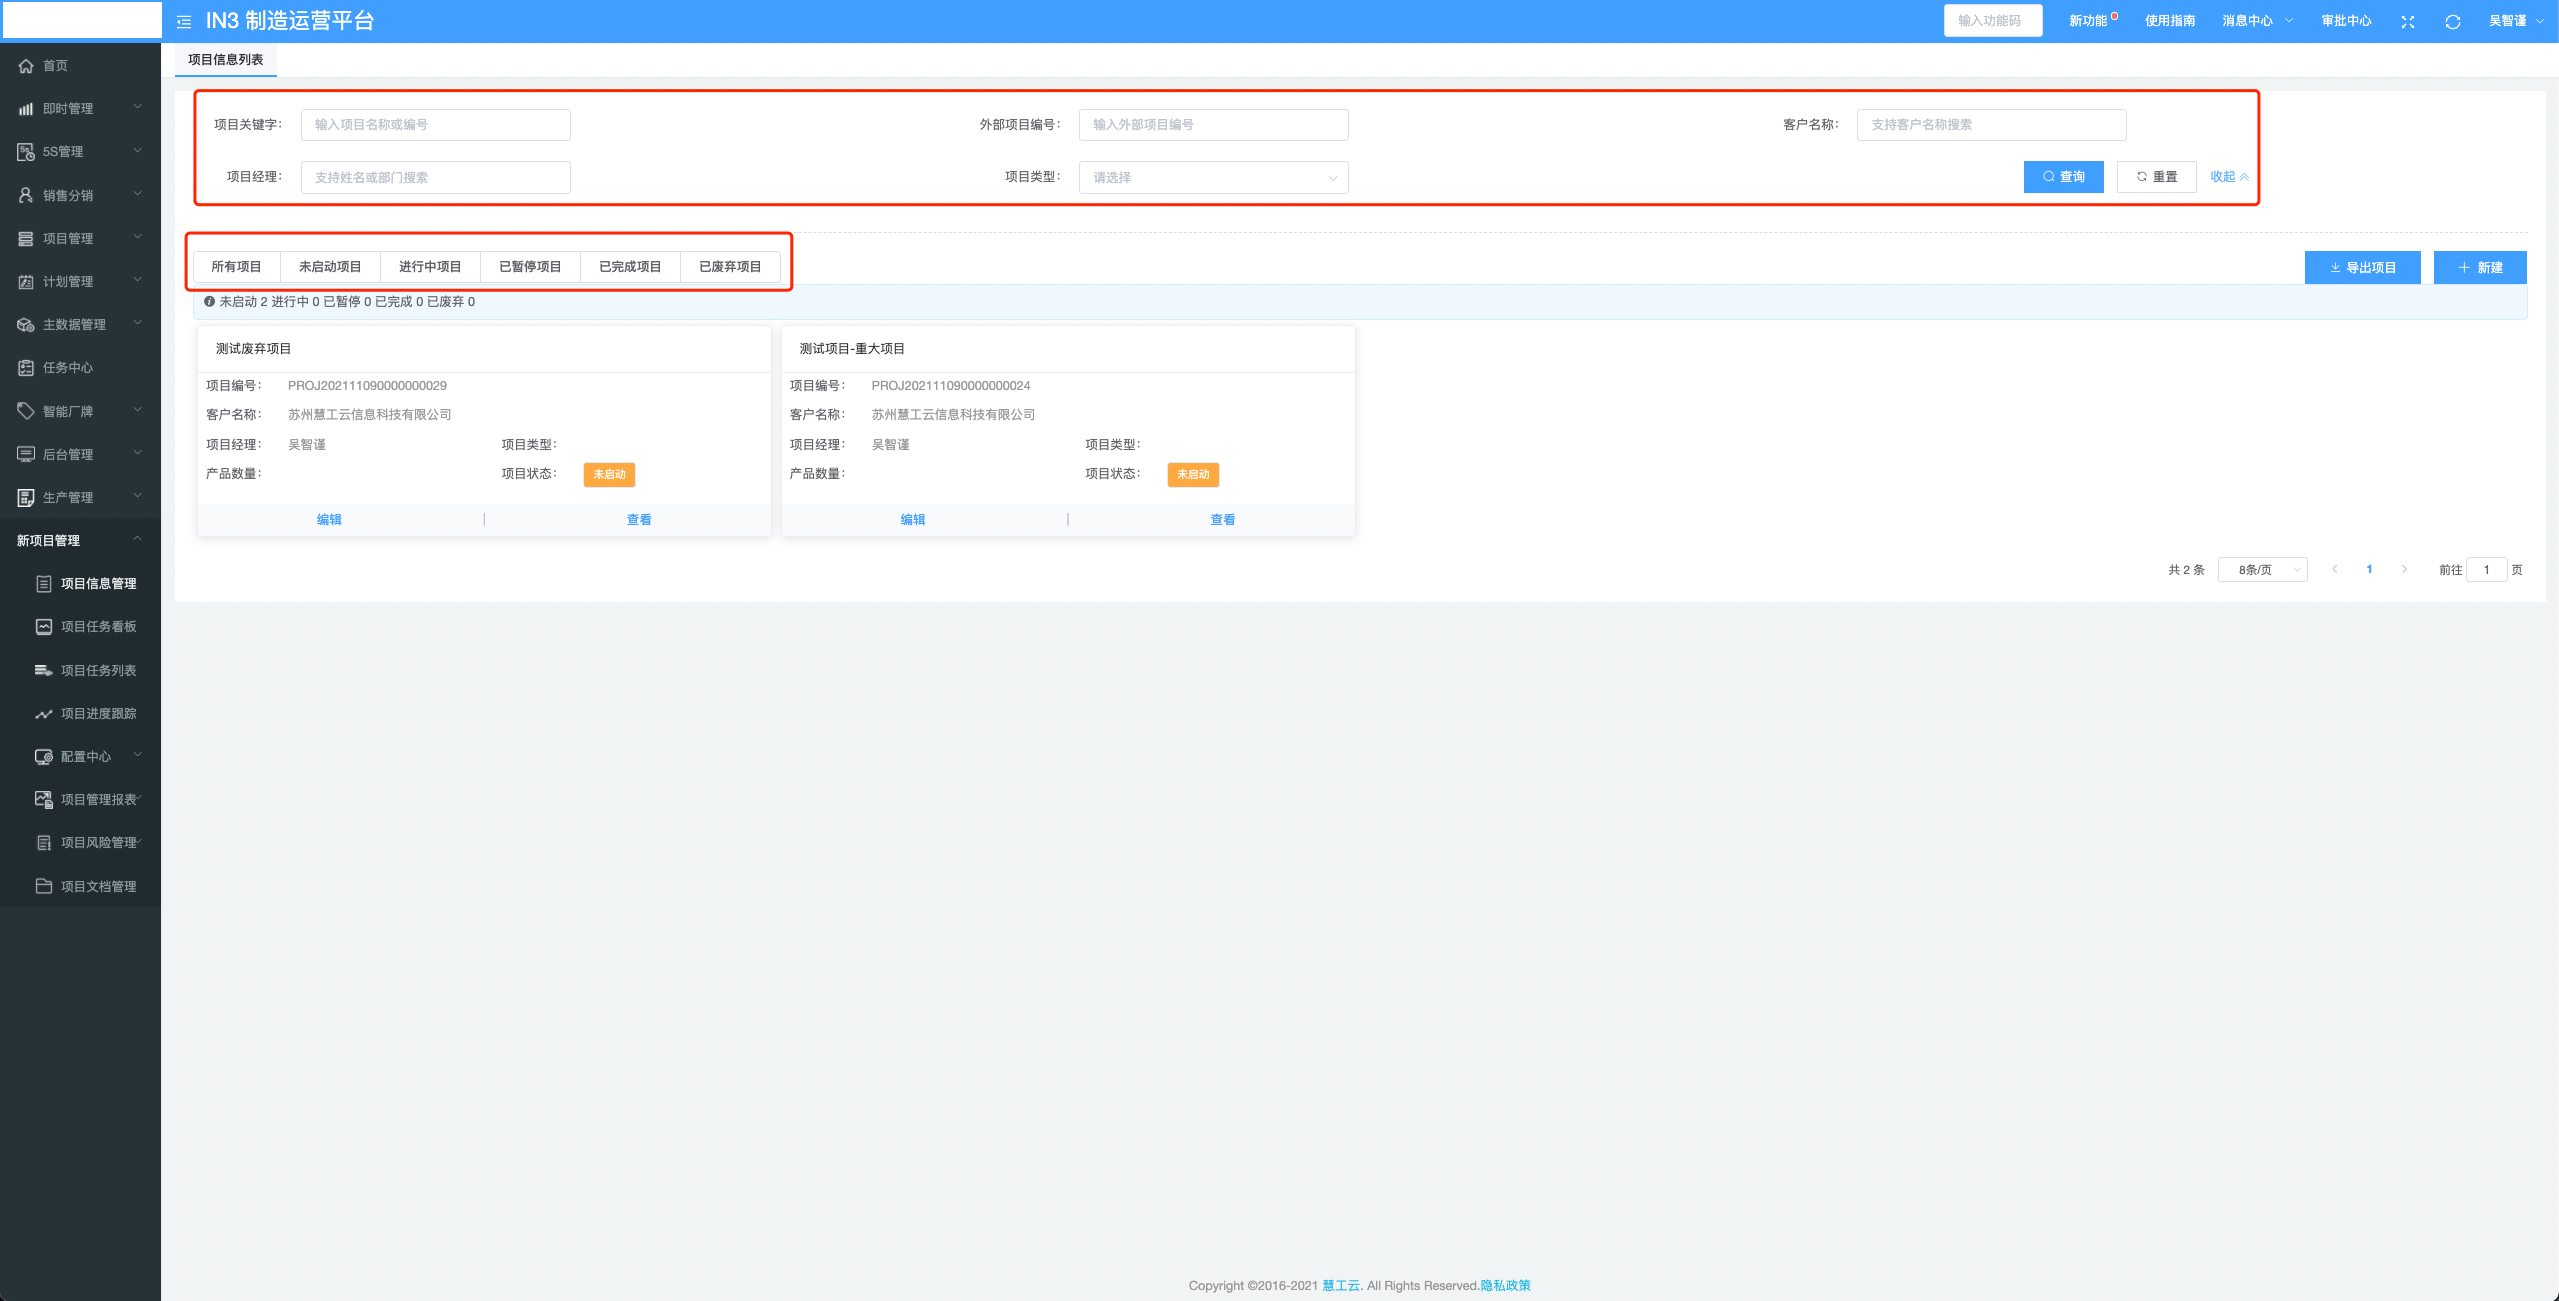Switch filter to 已废弃项目
Screen dimensions: 2559x1301
click(x=730, y=267)
